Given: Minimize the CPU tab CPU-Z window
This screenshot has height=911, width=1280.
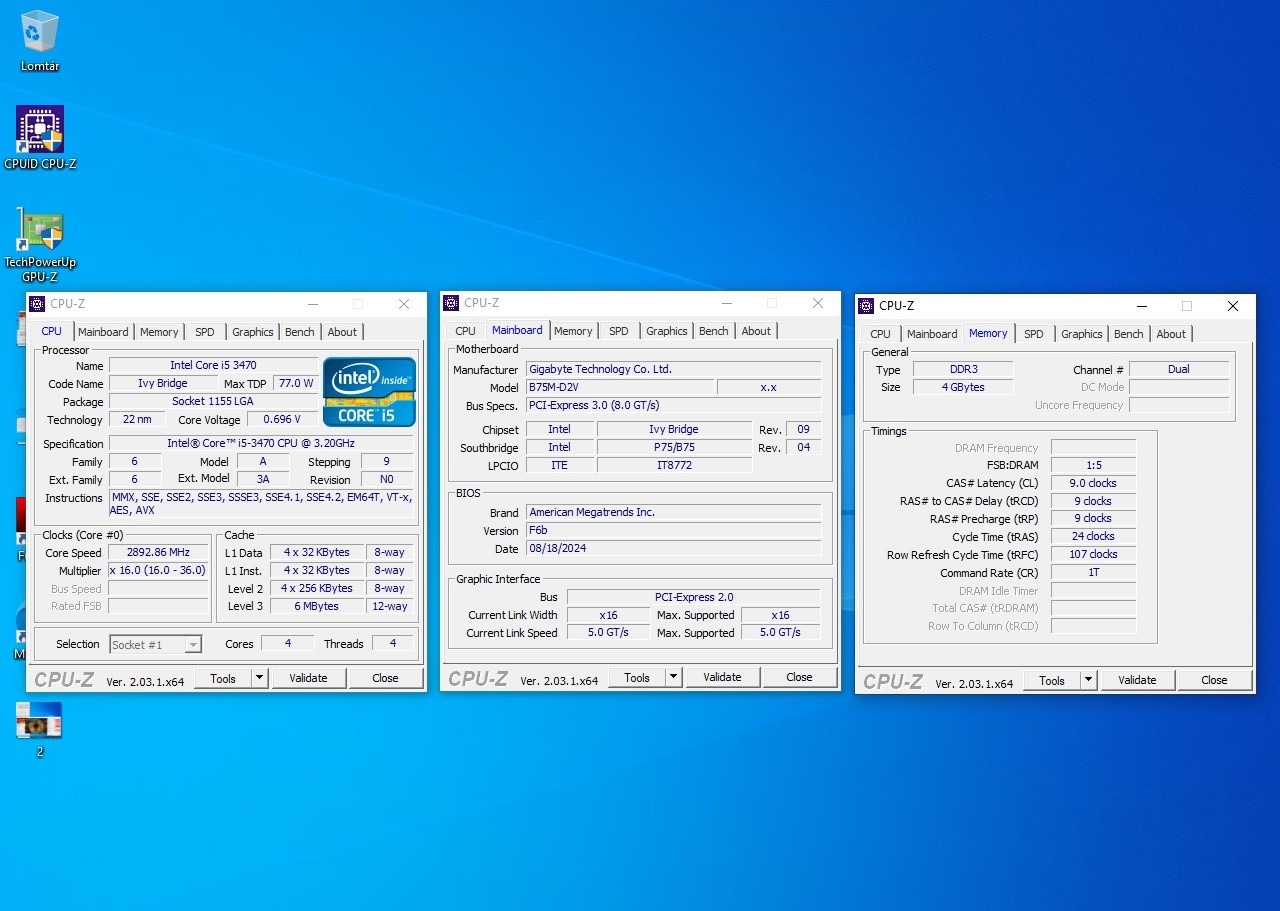Looking at the screenshot, I should click(312, 304).
